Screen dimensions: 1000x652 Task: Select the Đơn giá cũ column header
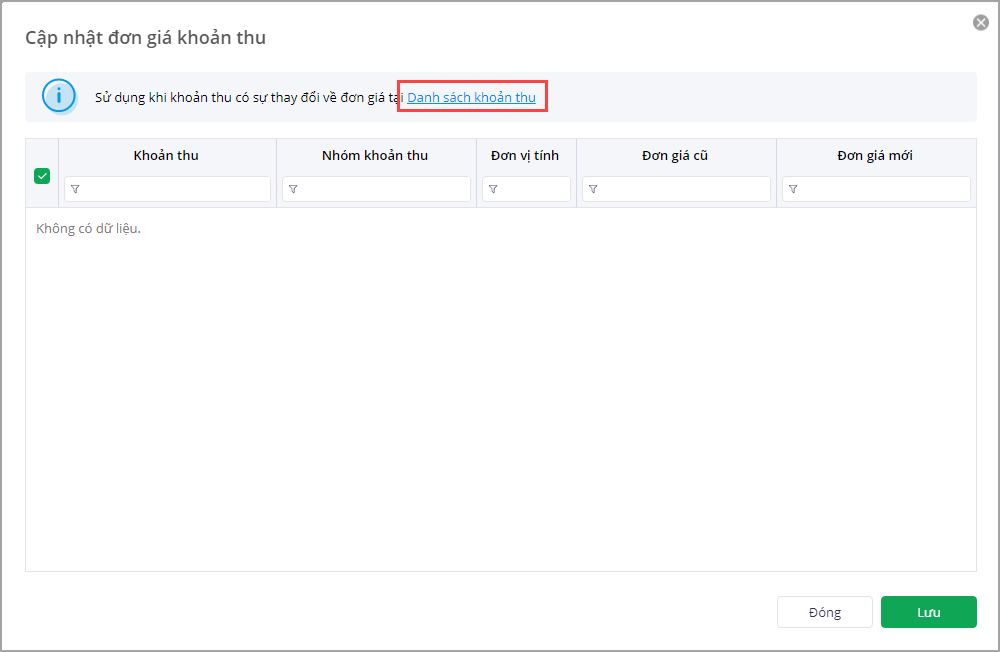pos(675,155)
